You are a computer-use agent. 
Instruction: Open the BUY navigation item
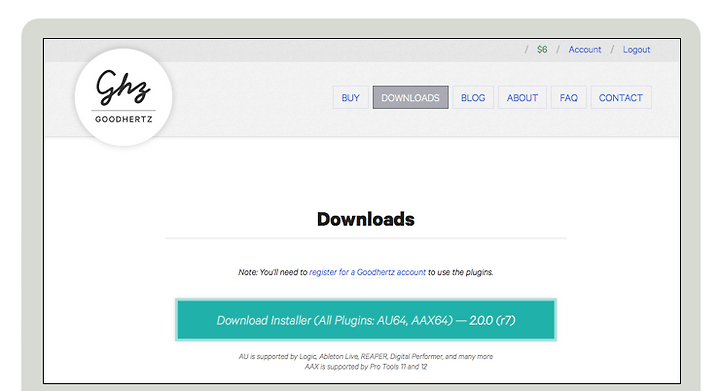[350, 98]
